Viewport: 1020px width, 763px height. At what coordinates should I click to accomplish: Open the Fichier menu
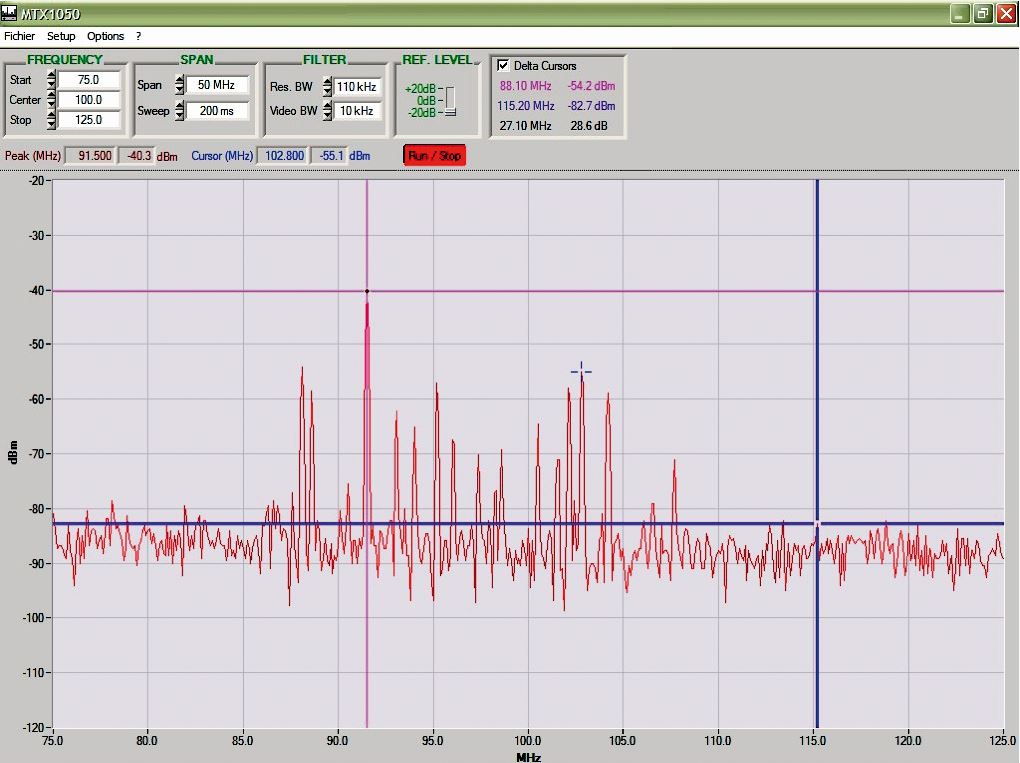pos(19,36)
